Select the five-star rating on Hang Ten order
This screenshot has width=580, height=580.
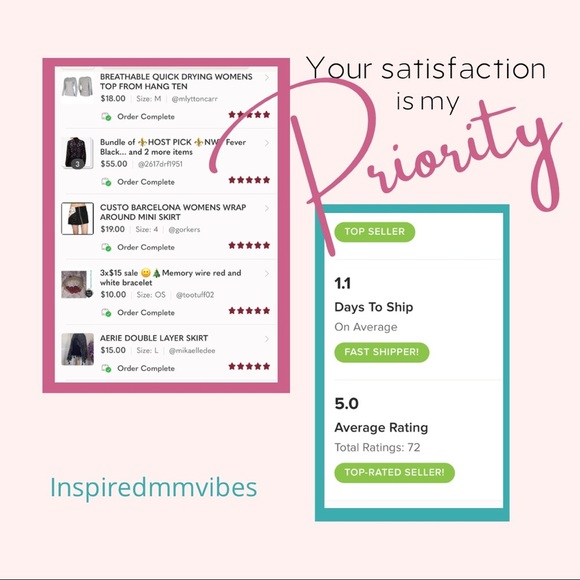(249, 115)
